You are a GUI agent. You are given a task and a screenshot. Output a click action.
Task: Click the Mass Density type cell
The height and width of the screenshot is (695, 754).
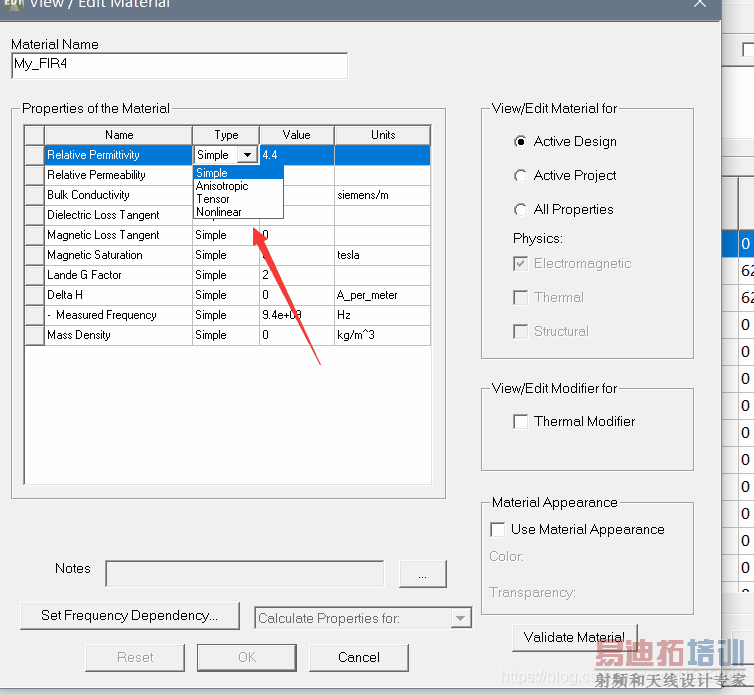tap(226, 335)
